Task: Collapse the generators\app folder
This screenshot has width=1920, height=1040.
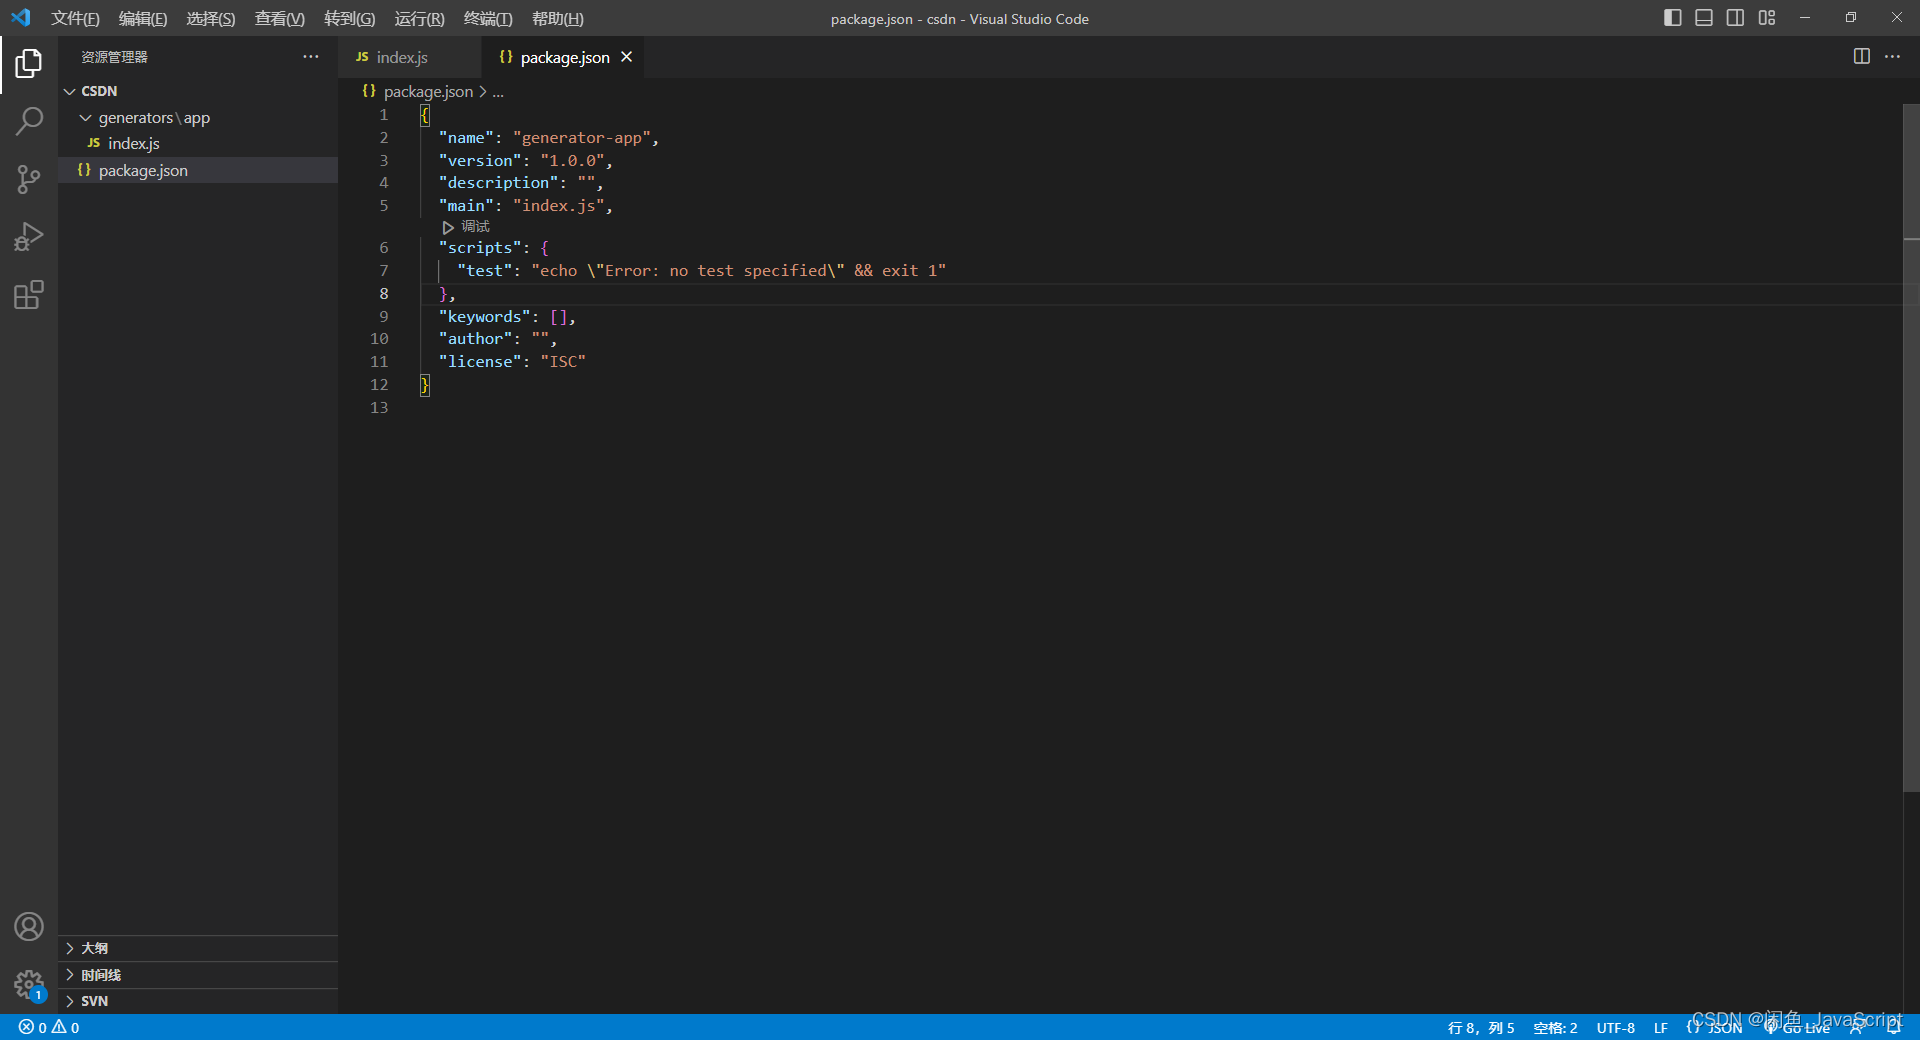Action: (x=198, y=118)
